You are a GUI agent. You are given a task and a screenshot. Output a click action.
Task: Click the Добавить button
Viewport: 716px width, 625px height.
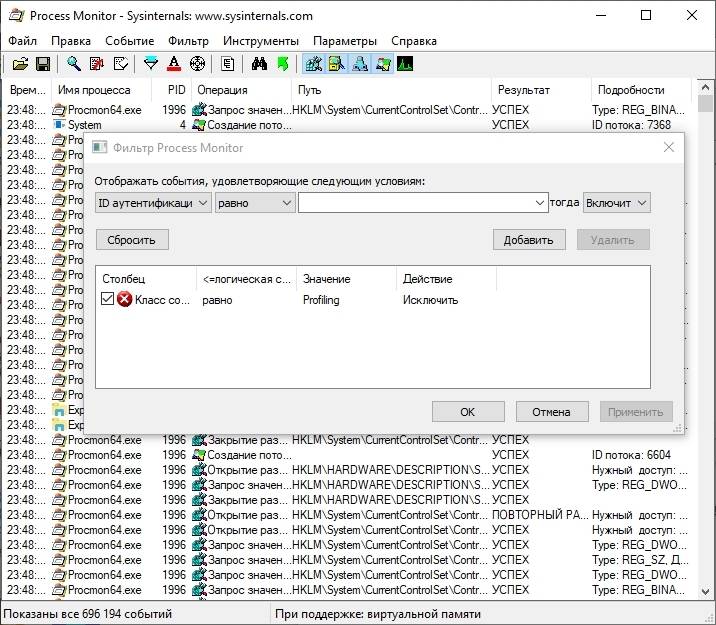tap(529, 240)
